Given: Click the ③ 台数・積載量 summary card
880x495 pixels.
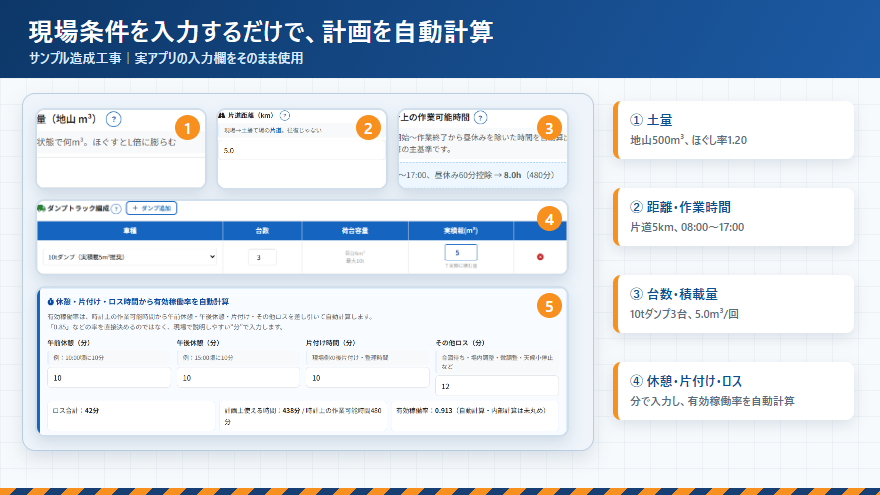Looking at the screenshot, I should pyautogui.click(x=734, y=304).
